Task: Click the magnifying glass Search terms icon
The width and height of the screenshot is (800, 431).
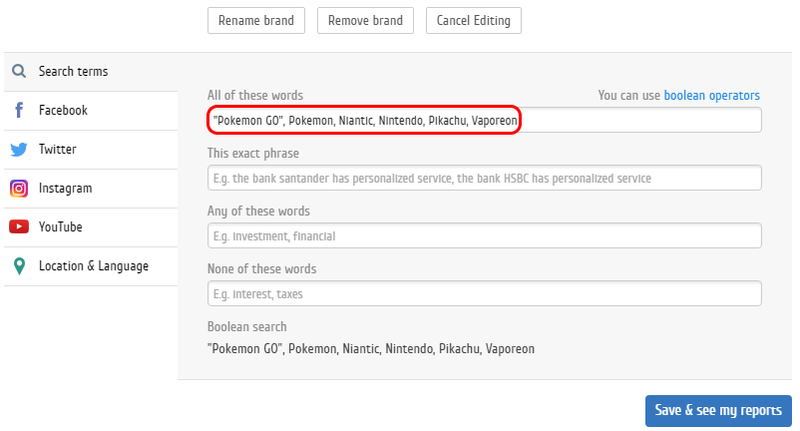Action: pyautogui.click(x=19, y=72)
